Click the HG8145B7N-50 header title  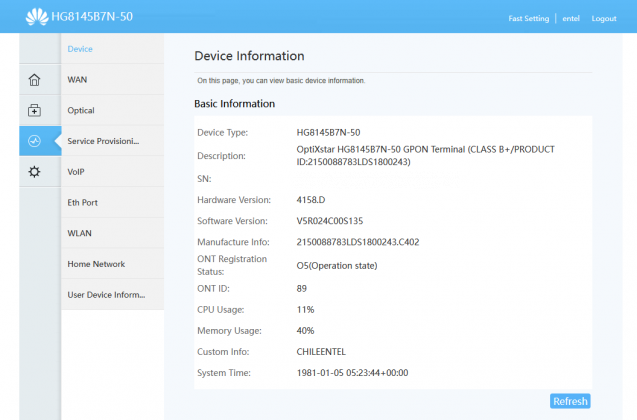coord(92,17)
